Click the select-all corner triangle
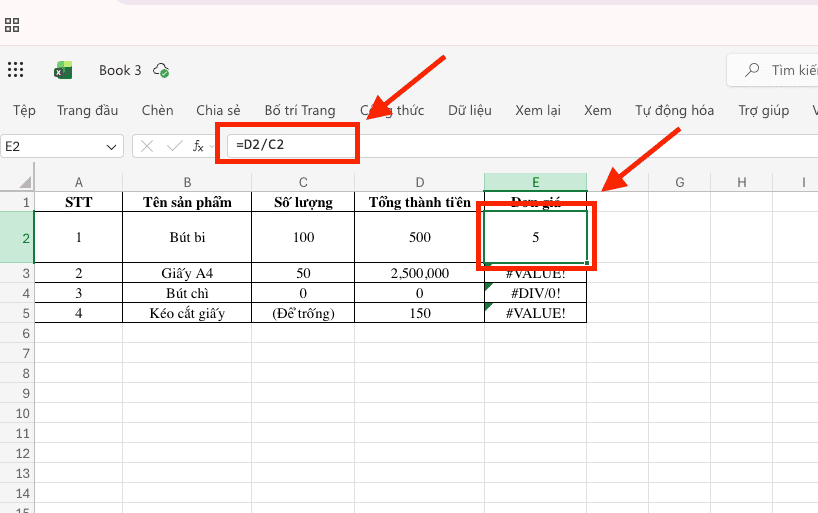 25,182
